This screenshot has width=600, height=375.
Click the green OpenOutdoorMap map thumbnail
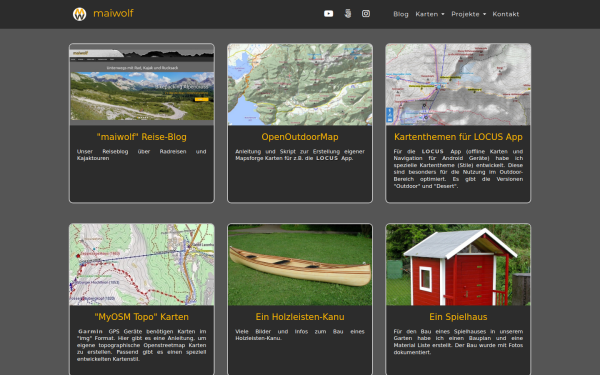coord(300,85)
